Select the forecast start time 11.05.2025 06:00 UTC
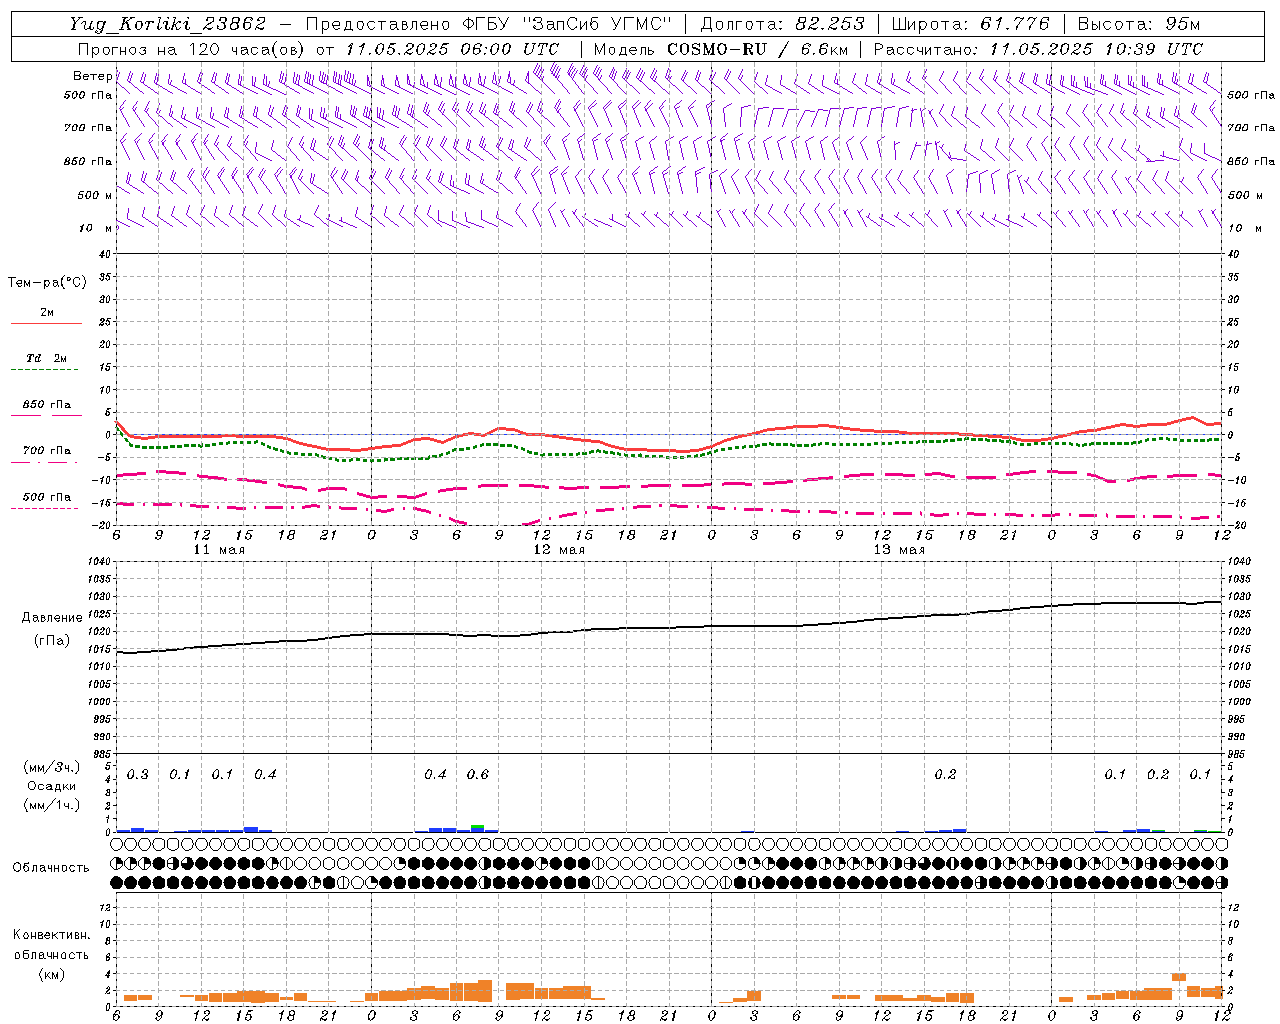Screen dimensions: 1280x1024 (452, 49)
